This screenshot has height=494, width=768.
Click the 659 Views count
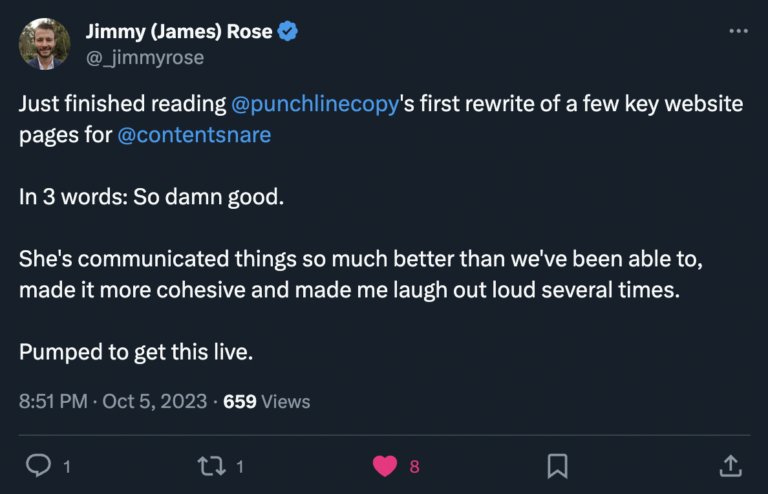[x=266, y=402]
